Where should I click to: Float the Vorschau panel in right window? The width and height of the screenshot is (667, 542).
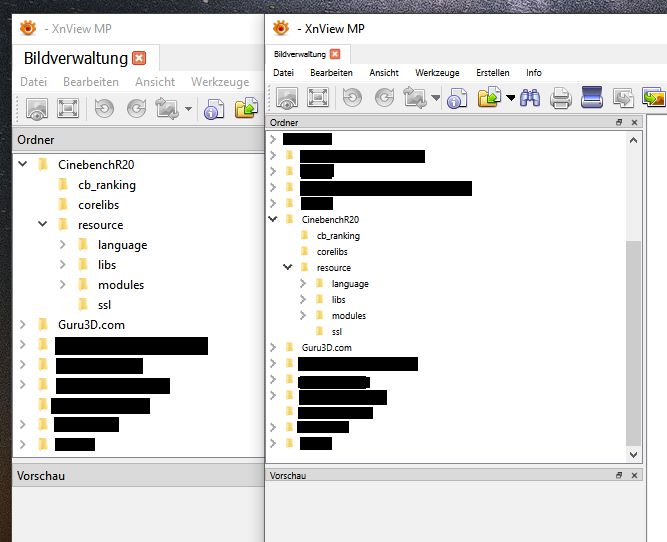(619, 475)
